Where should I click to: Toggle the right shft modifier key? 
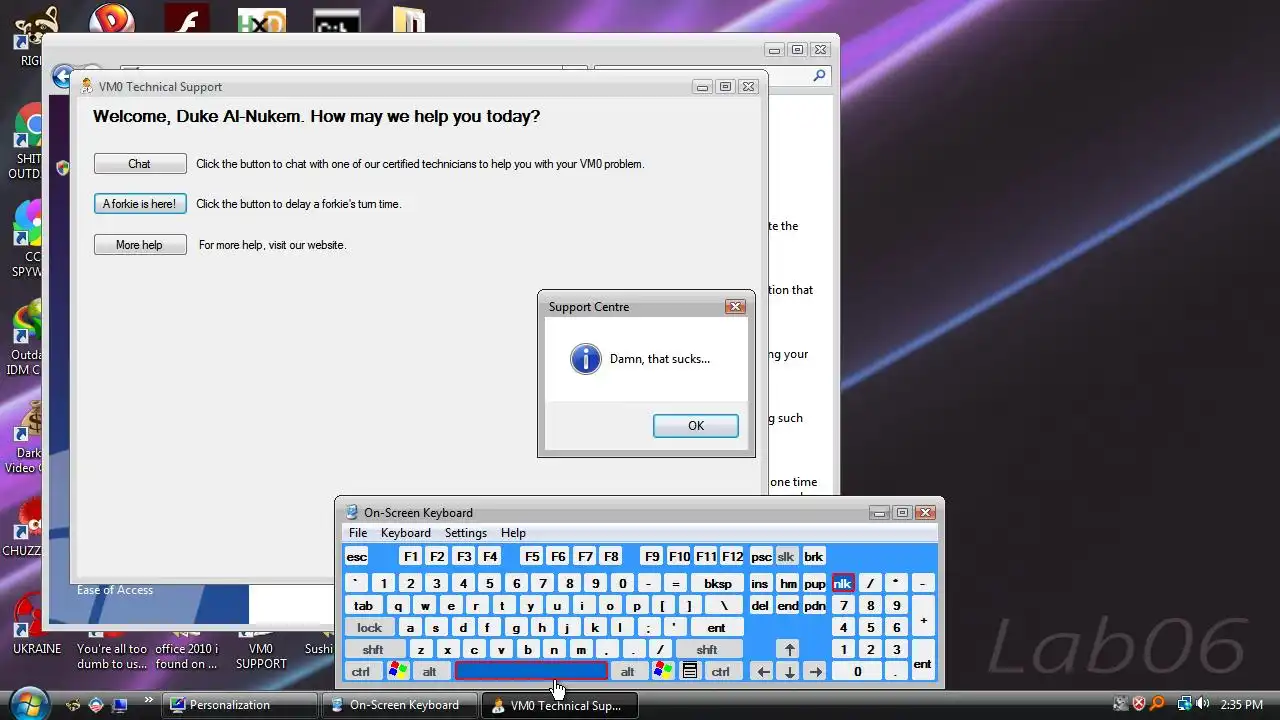pyautogui.click(x=707, y=649)
